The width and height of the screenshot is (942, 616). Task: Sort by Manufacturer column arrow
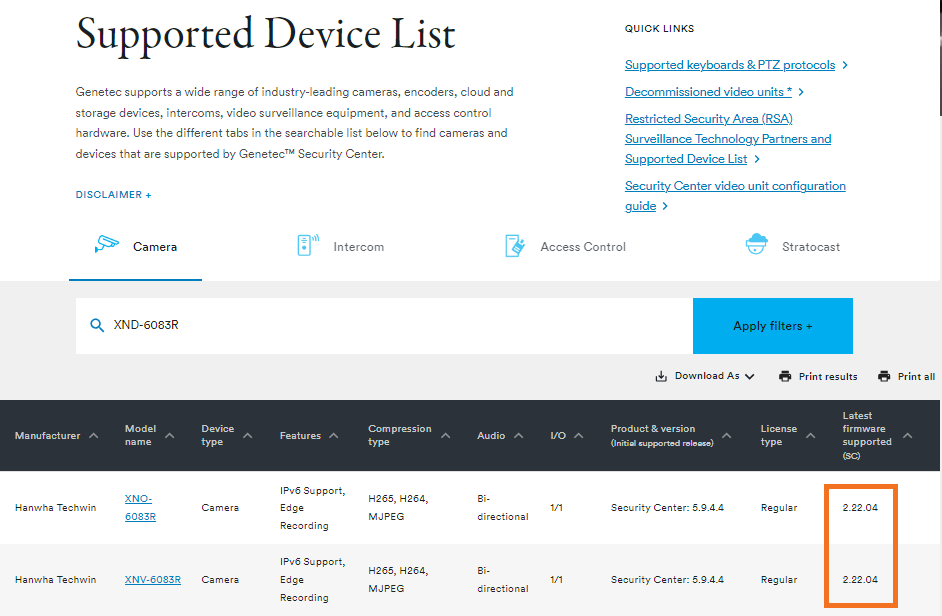click(94, 435)
